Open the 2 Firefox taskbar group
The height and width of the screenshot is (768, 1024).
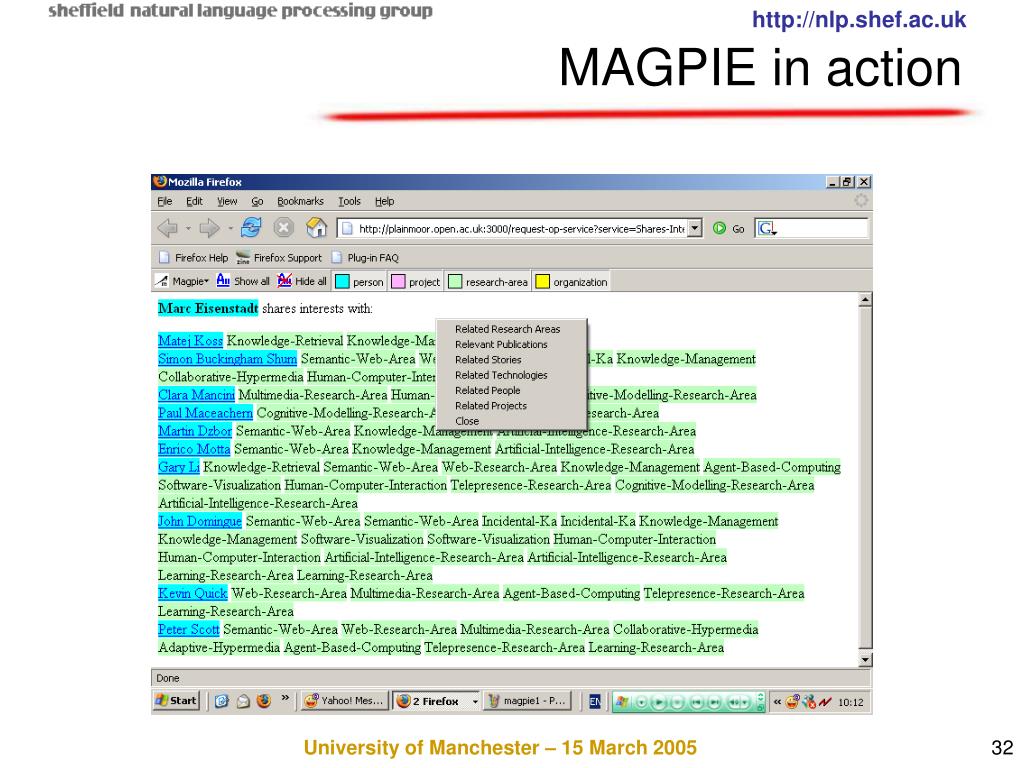[x=436, y=701]
